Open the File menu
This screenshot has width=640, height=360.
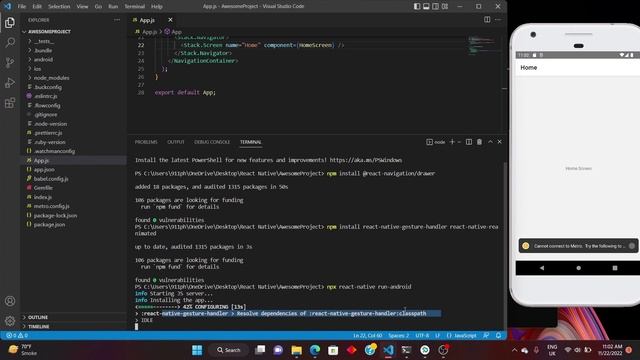coord(22,7)
